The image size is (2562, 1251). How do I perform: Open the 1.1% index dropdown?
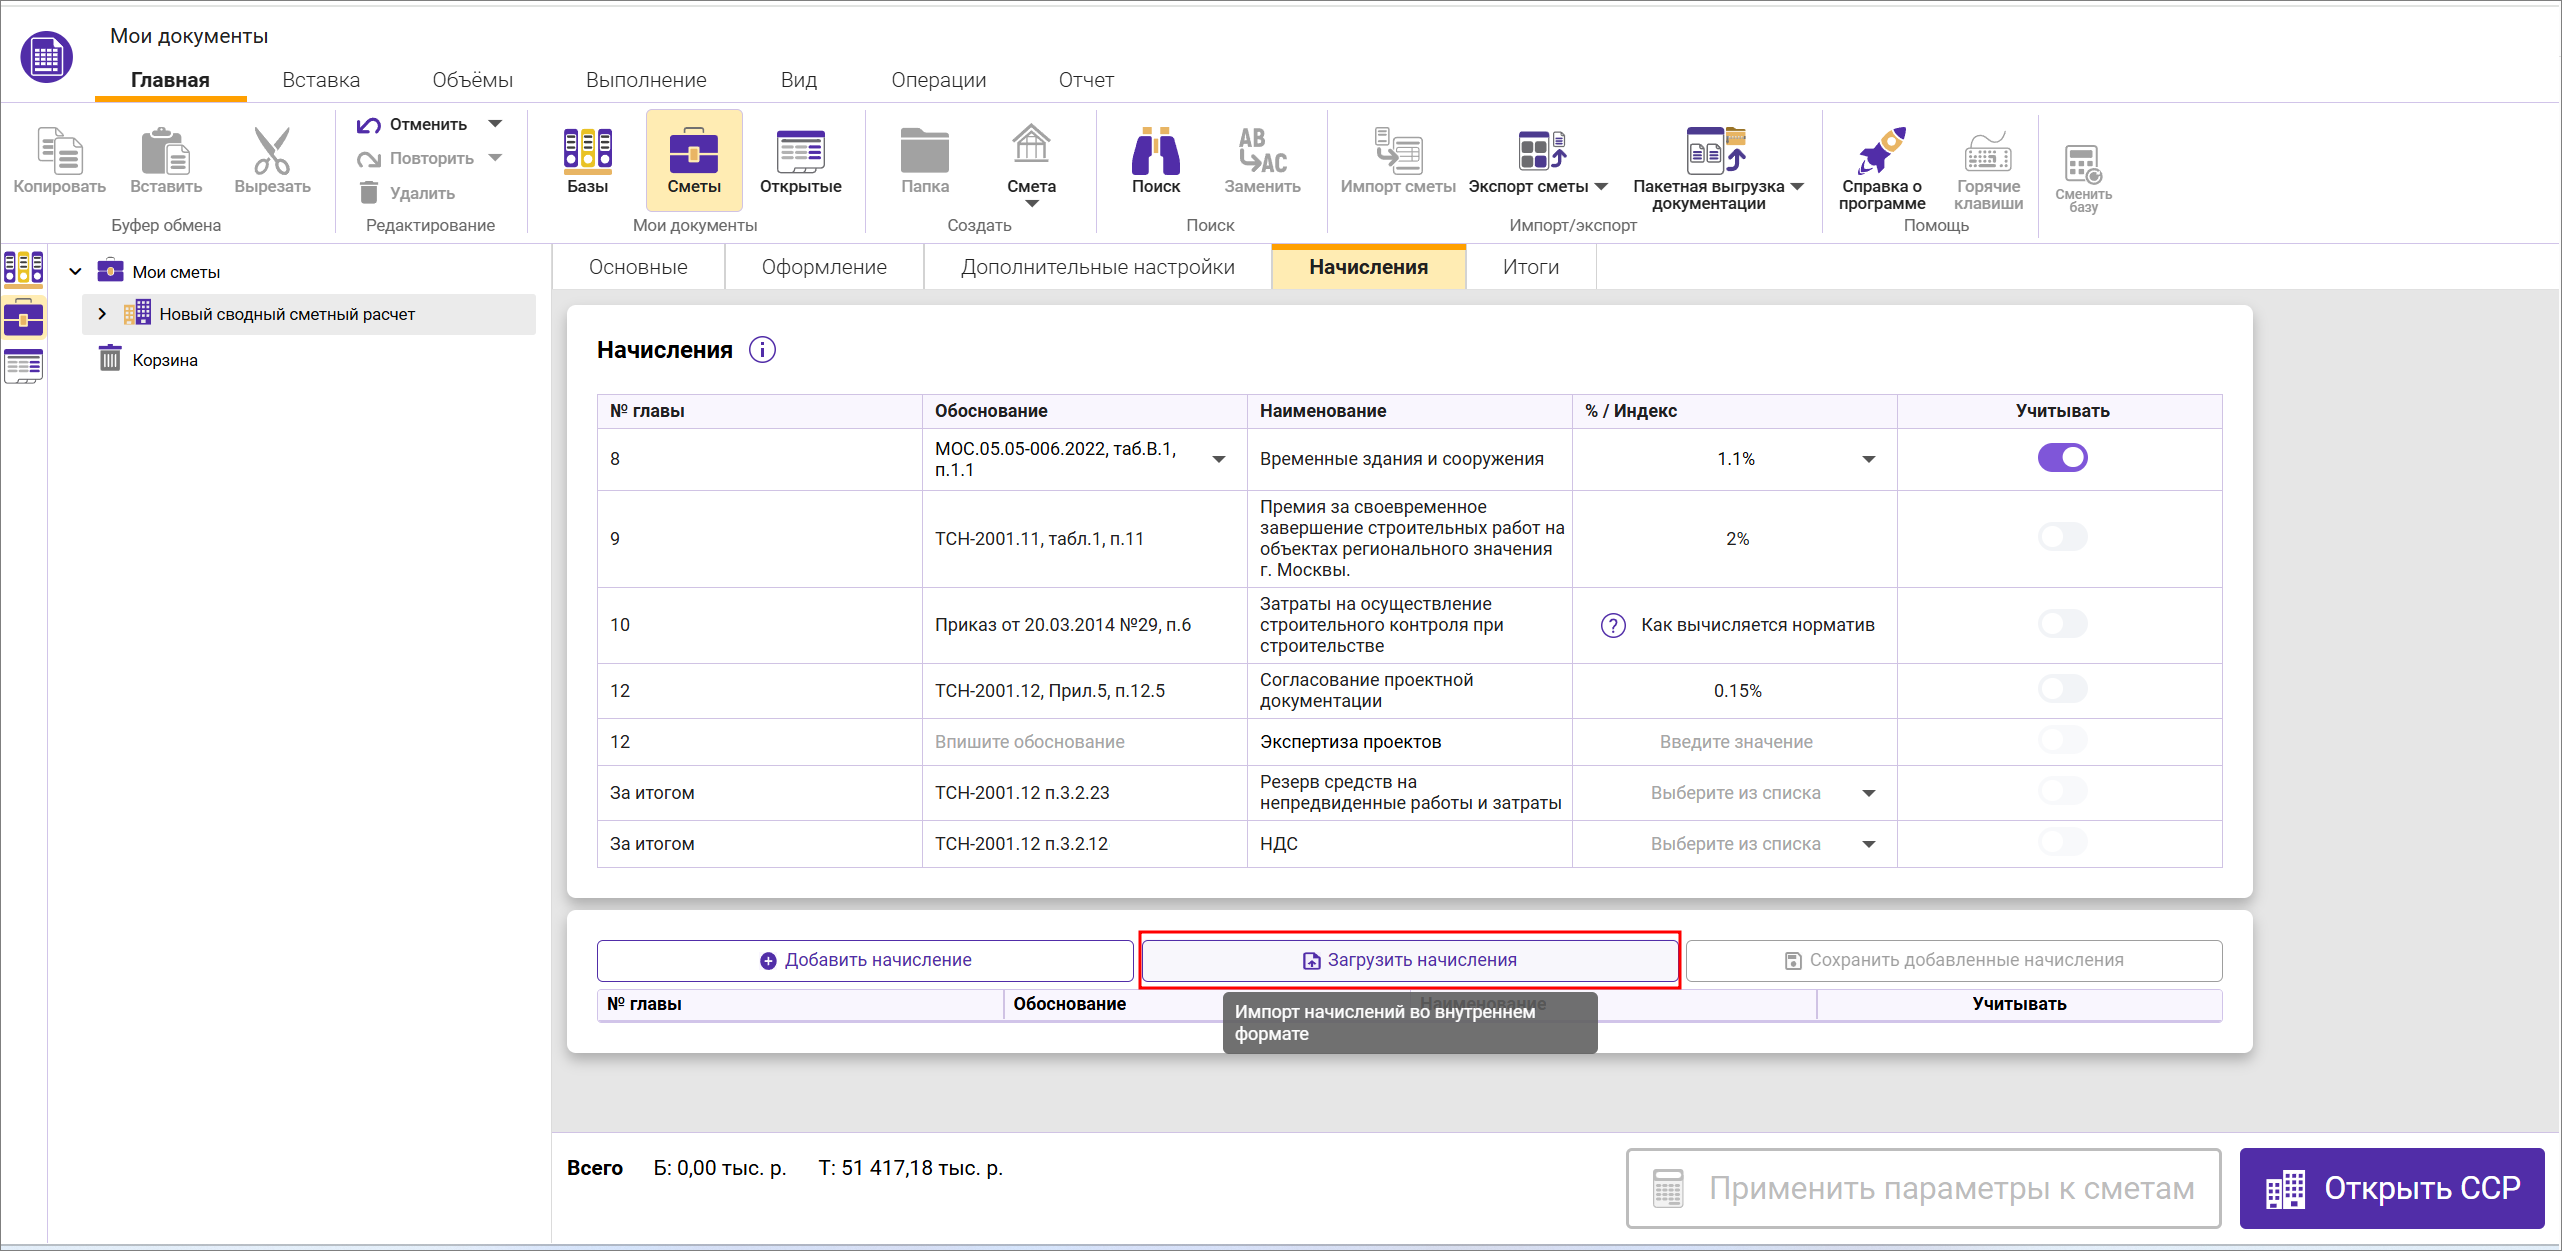(1868, 459)
